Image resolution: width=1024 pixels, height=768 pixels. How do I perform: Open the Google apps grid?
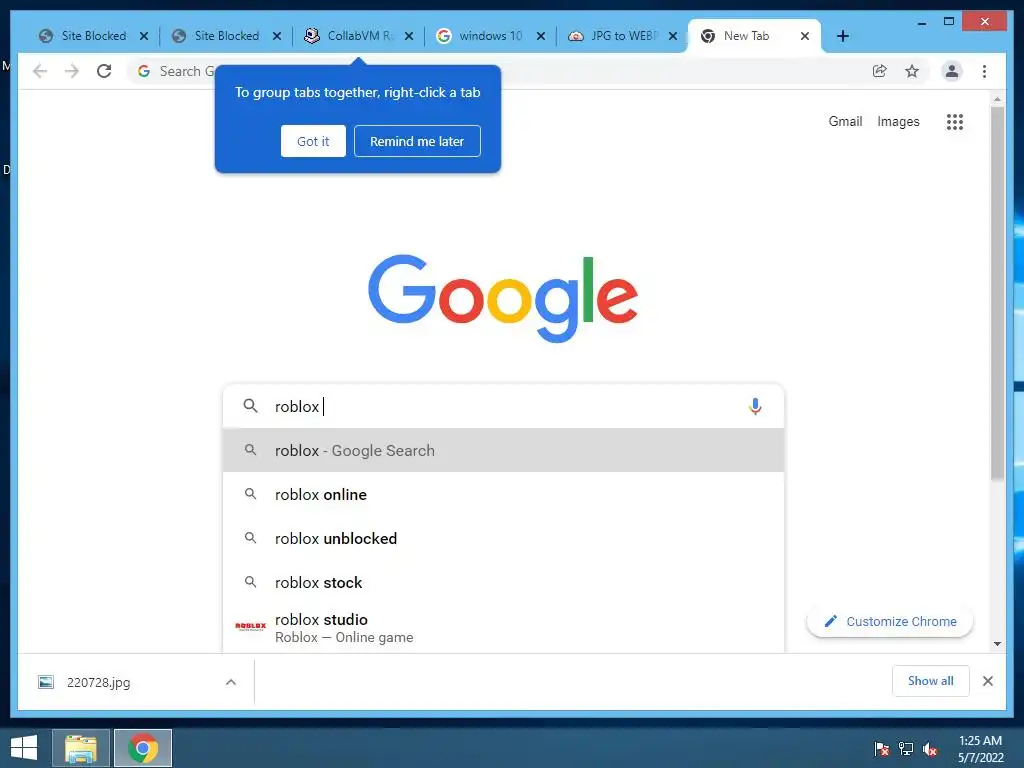pyautogui.click(x=955, y=121)
